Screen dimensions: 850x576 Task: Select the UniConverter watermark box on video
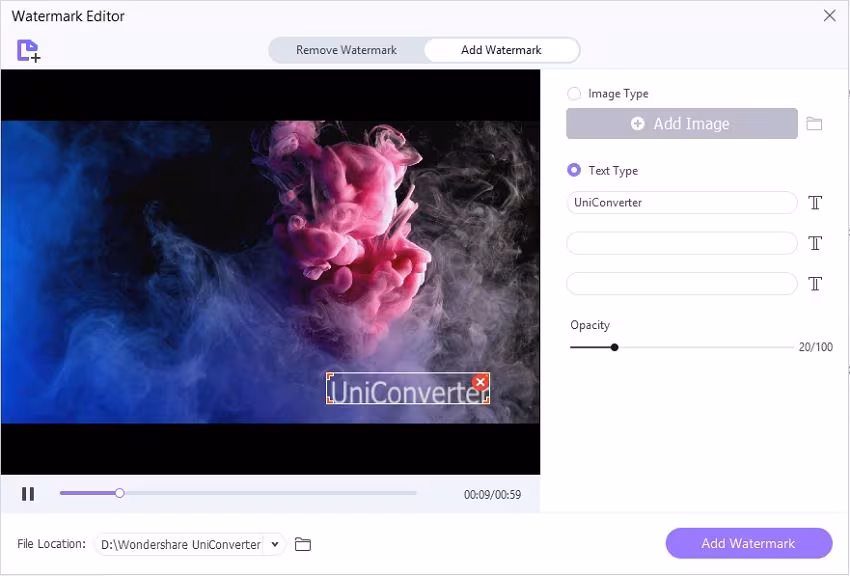pos(408,389)
